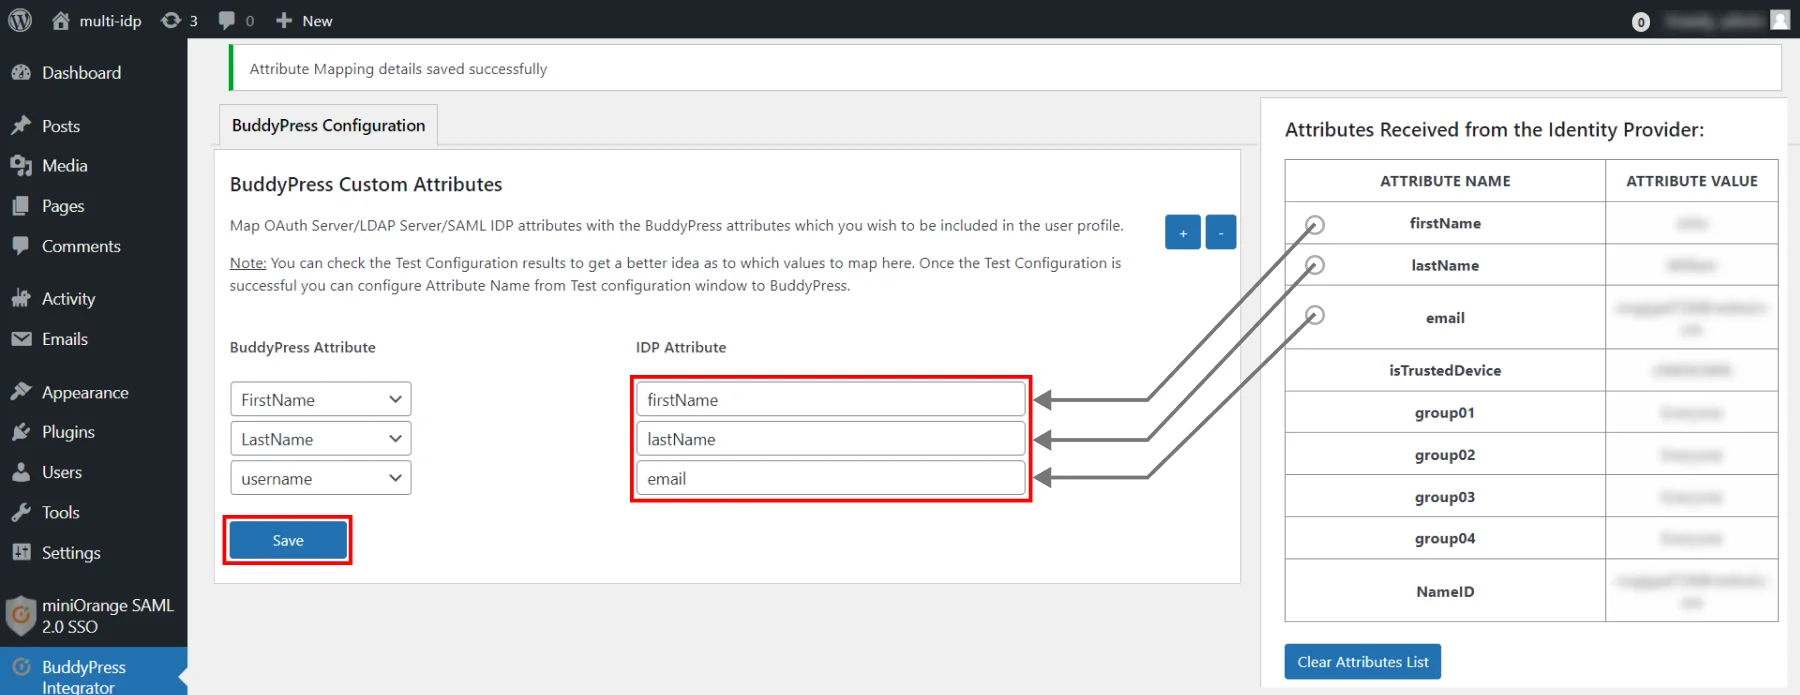Select the group03 attribute cell
The width and height of the screenshot is (1800, 695).
(1445, 497)
